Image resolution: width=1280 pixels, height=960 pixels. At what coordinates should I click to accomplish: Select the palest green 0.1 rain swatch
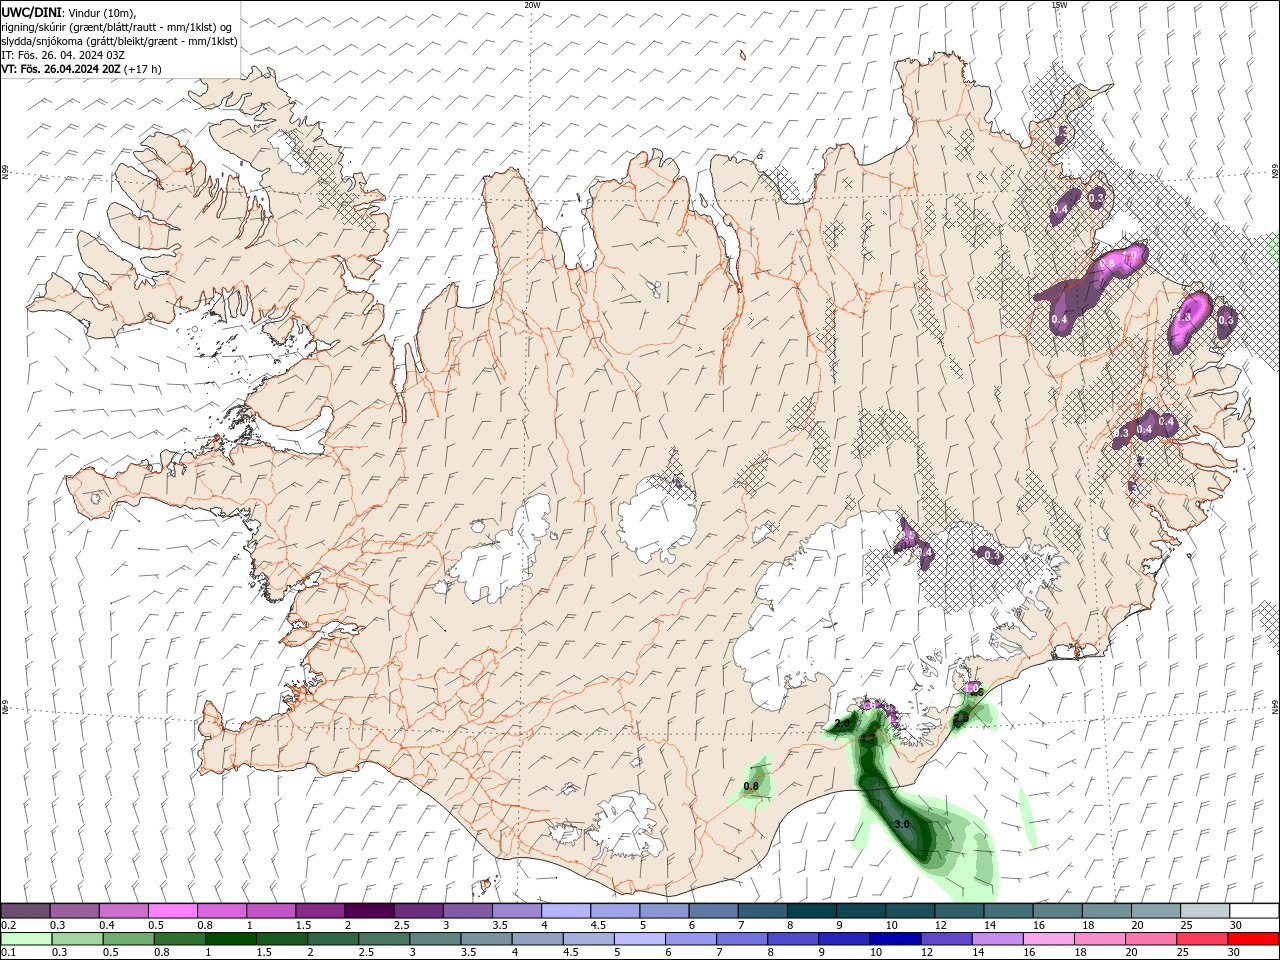(26, 939)
